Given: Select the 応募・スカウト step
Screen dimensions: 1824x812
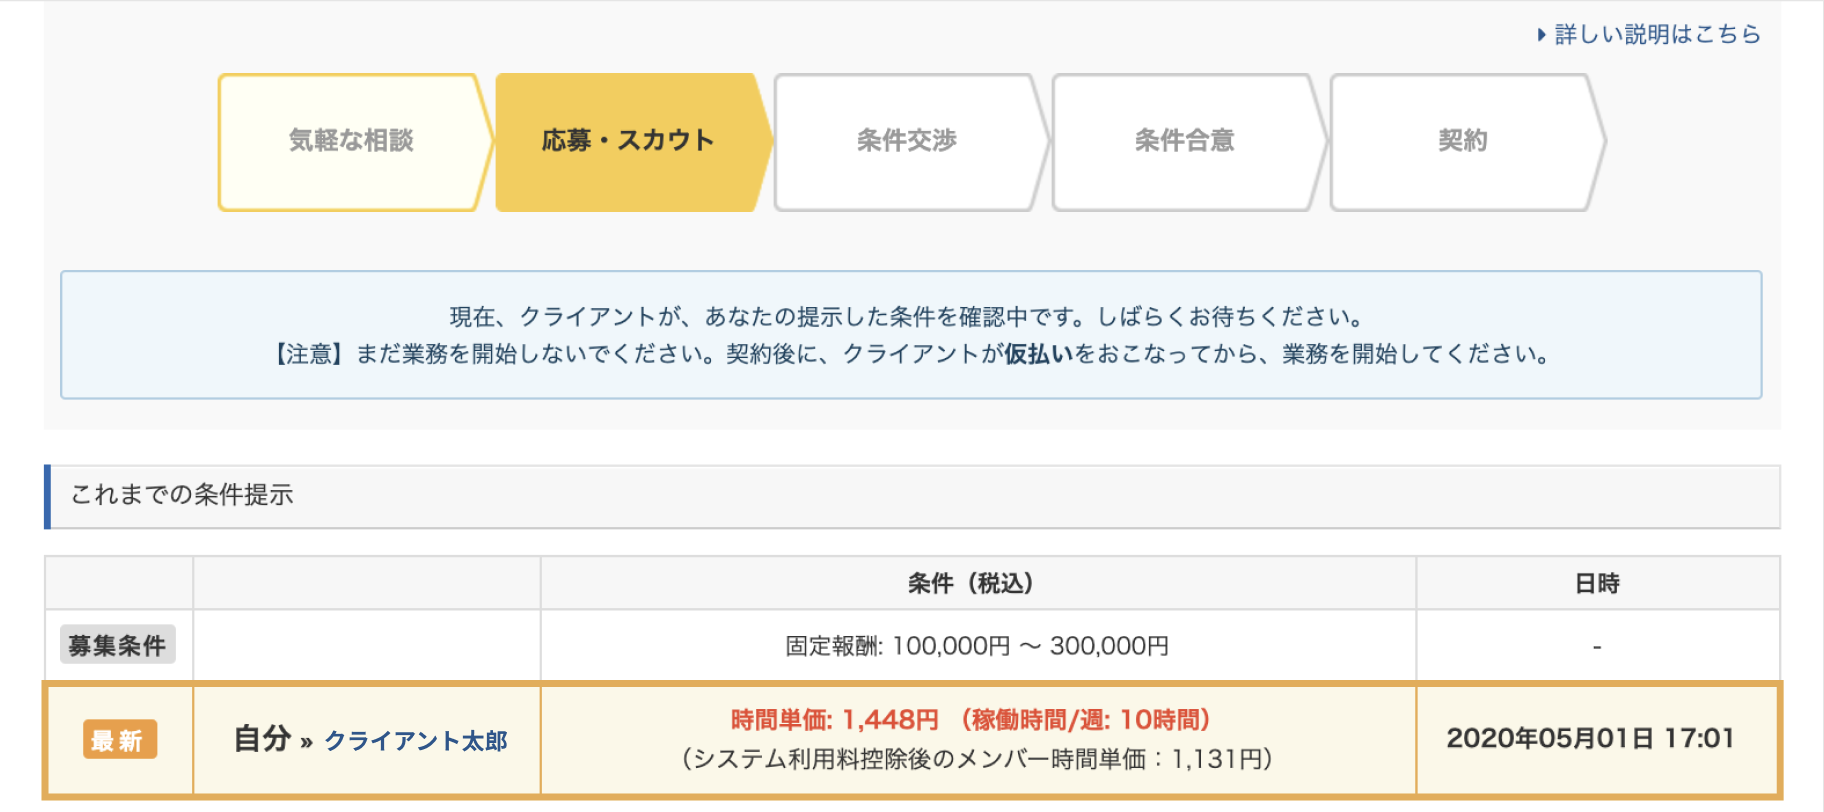Looking at the screenshot, I should point(628,141).
